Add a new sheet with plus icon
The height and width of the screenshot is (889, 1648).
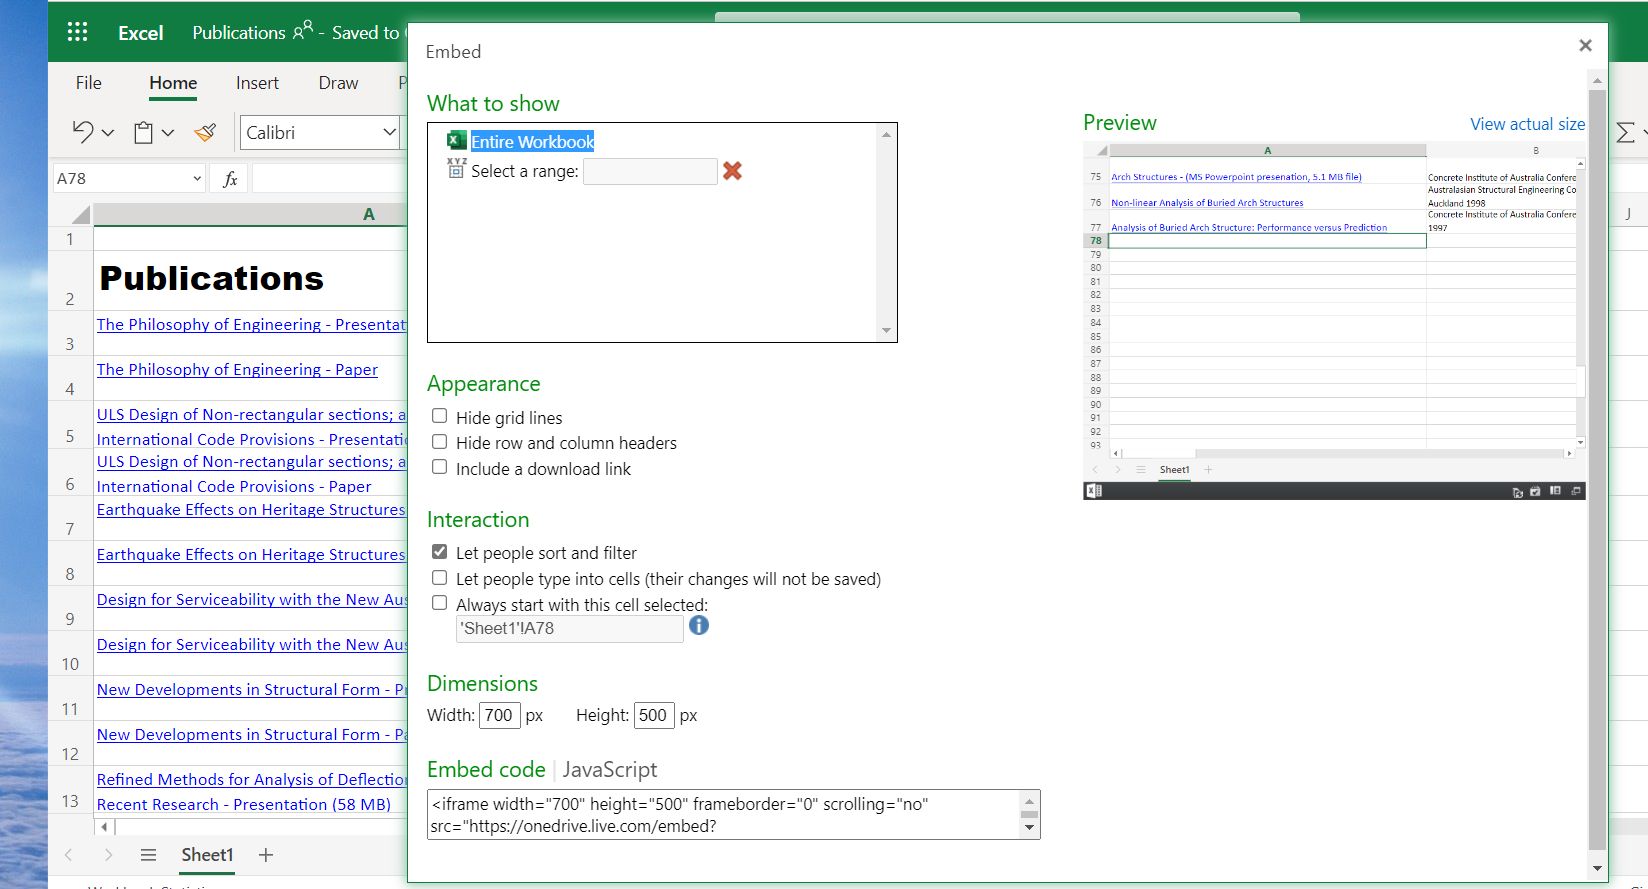coord(266,855)
